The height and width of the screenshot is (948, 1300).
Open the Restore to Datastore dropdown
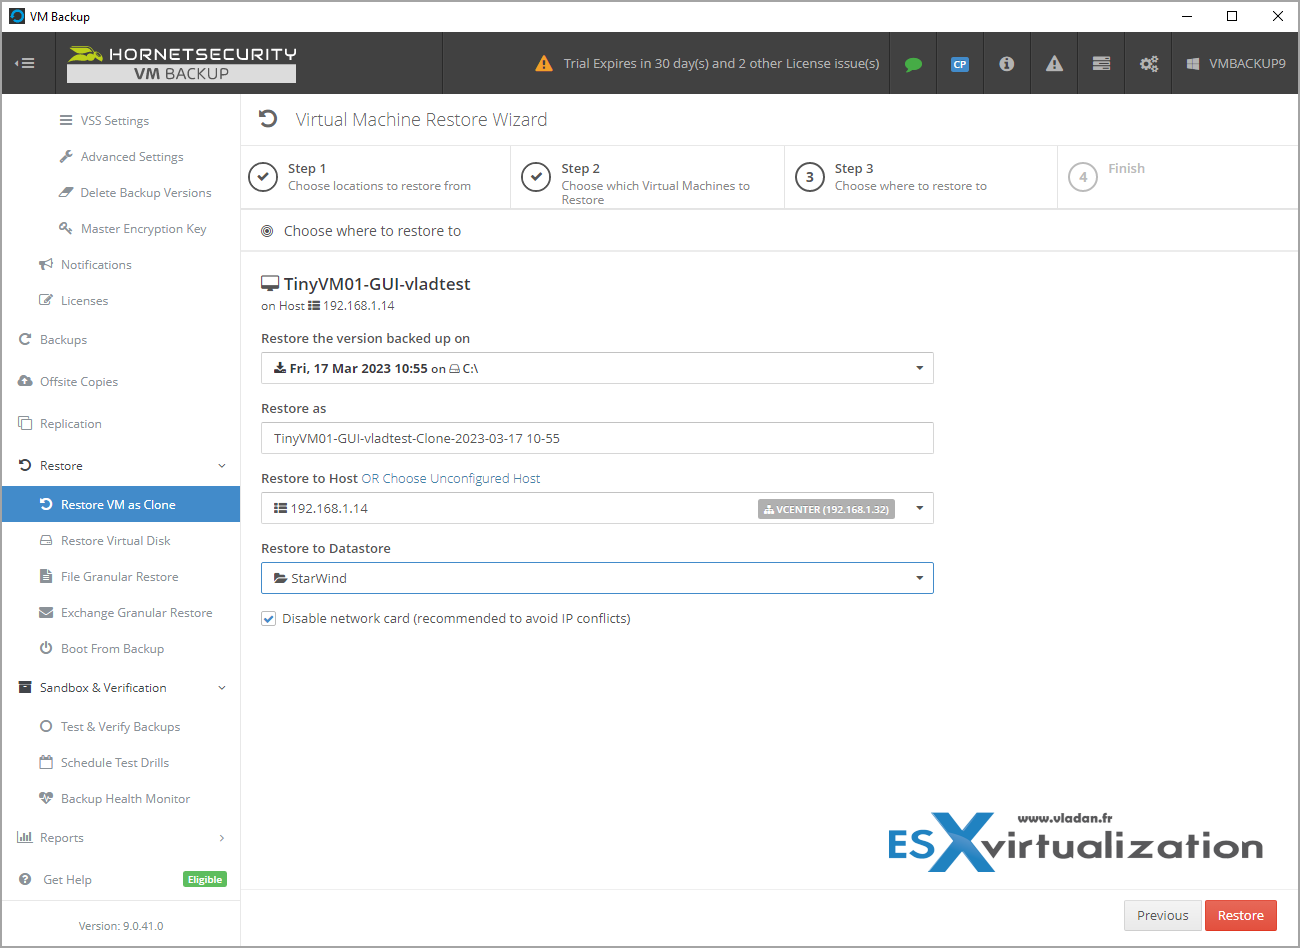(x=597, y=578)
